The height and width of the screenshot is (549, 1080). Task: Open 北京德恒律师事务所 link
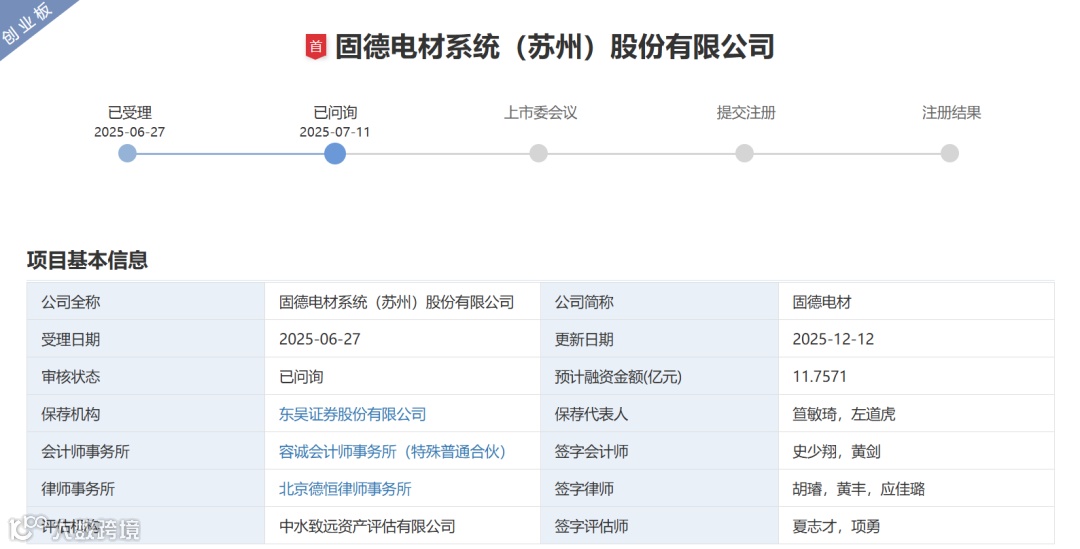(x=344, y=489)
